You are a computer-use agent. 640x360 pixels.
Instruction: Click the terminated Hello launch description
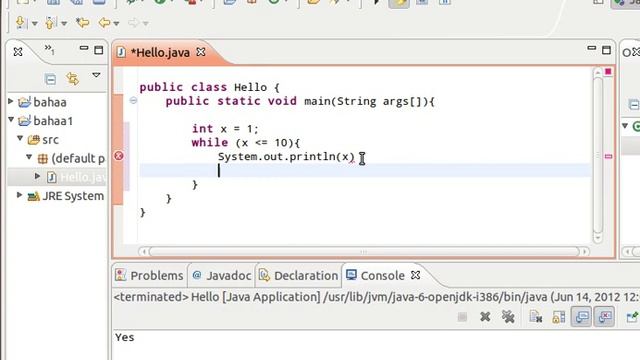tap(376, 297)
